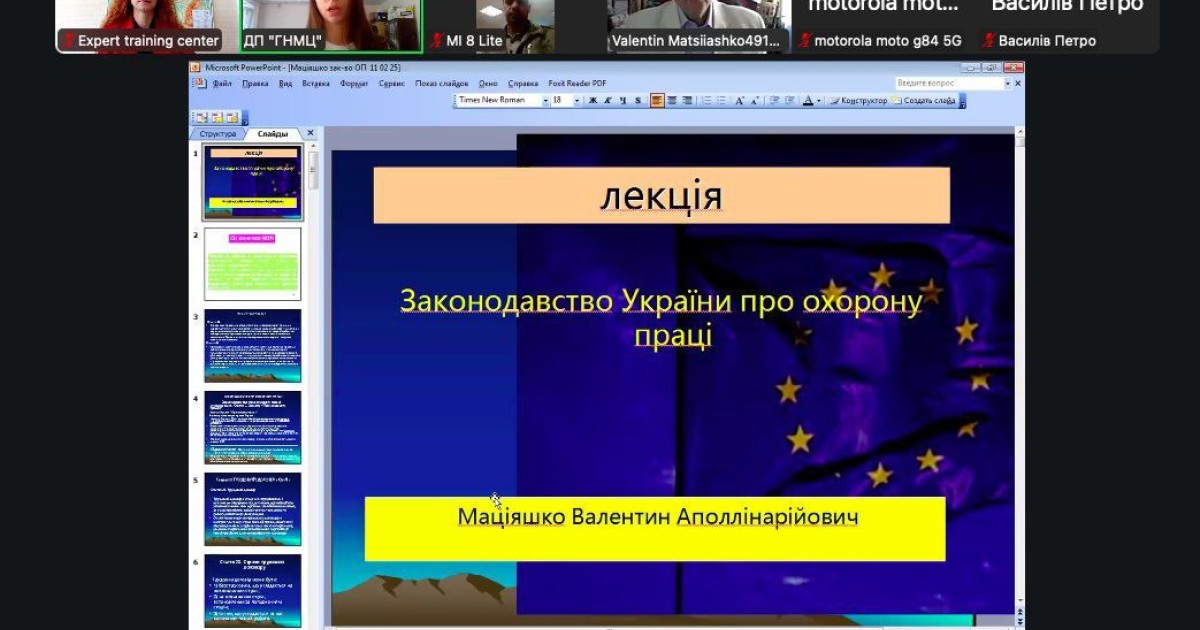1200x630 pixels.
Task: Open the Вставка menu
Action: [x=315, y=84]
